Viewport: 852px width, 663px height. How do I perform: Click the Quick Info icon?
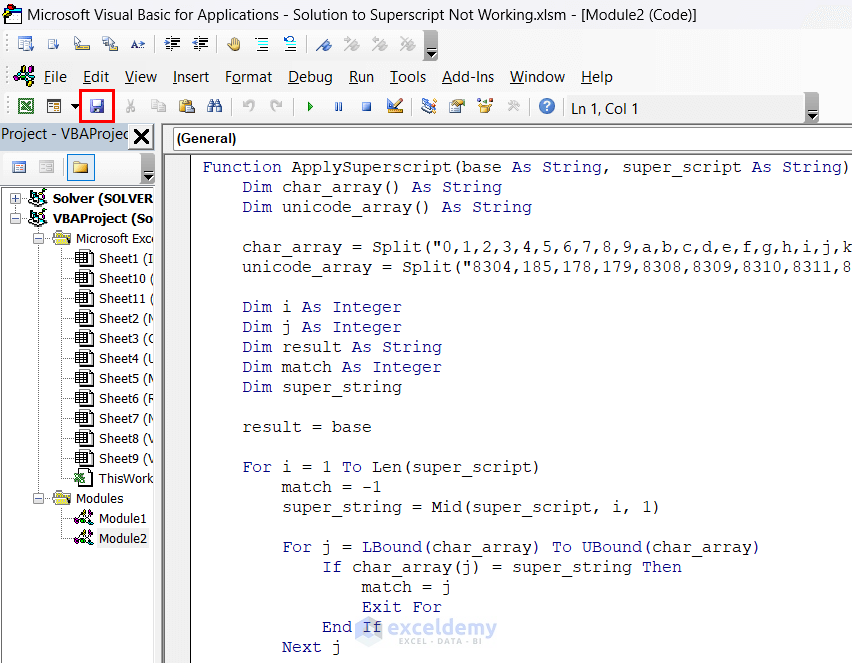(82, 44)
